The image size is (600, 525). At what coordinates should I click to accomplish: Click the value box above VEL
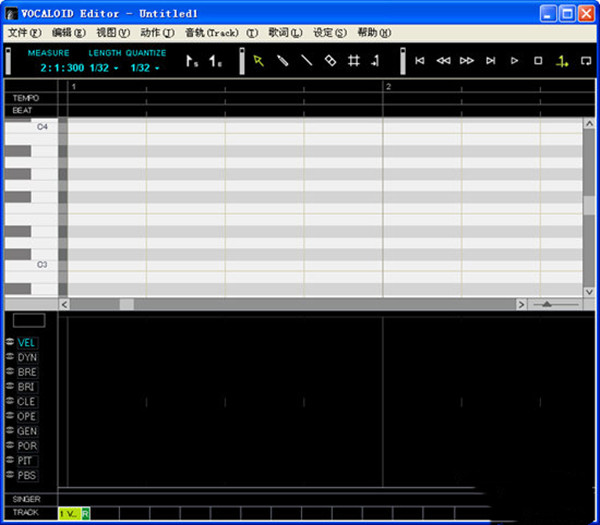29,320
